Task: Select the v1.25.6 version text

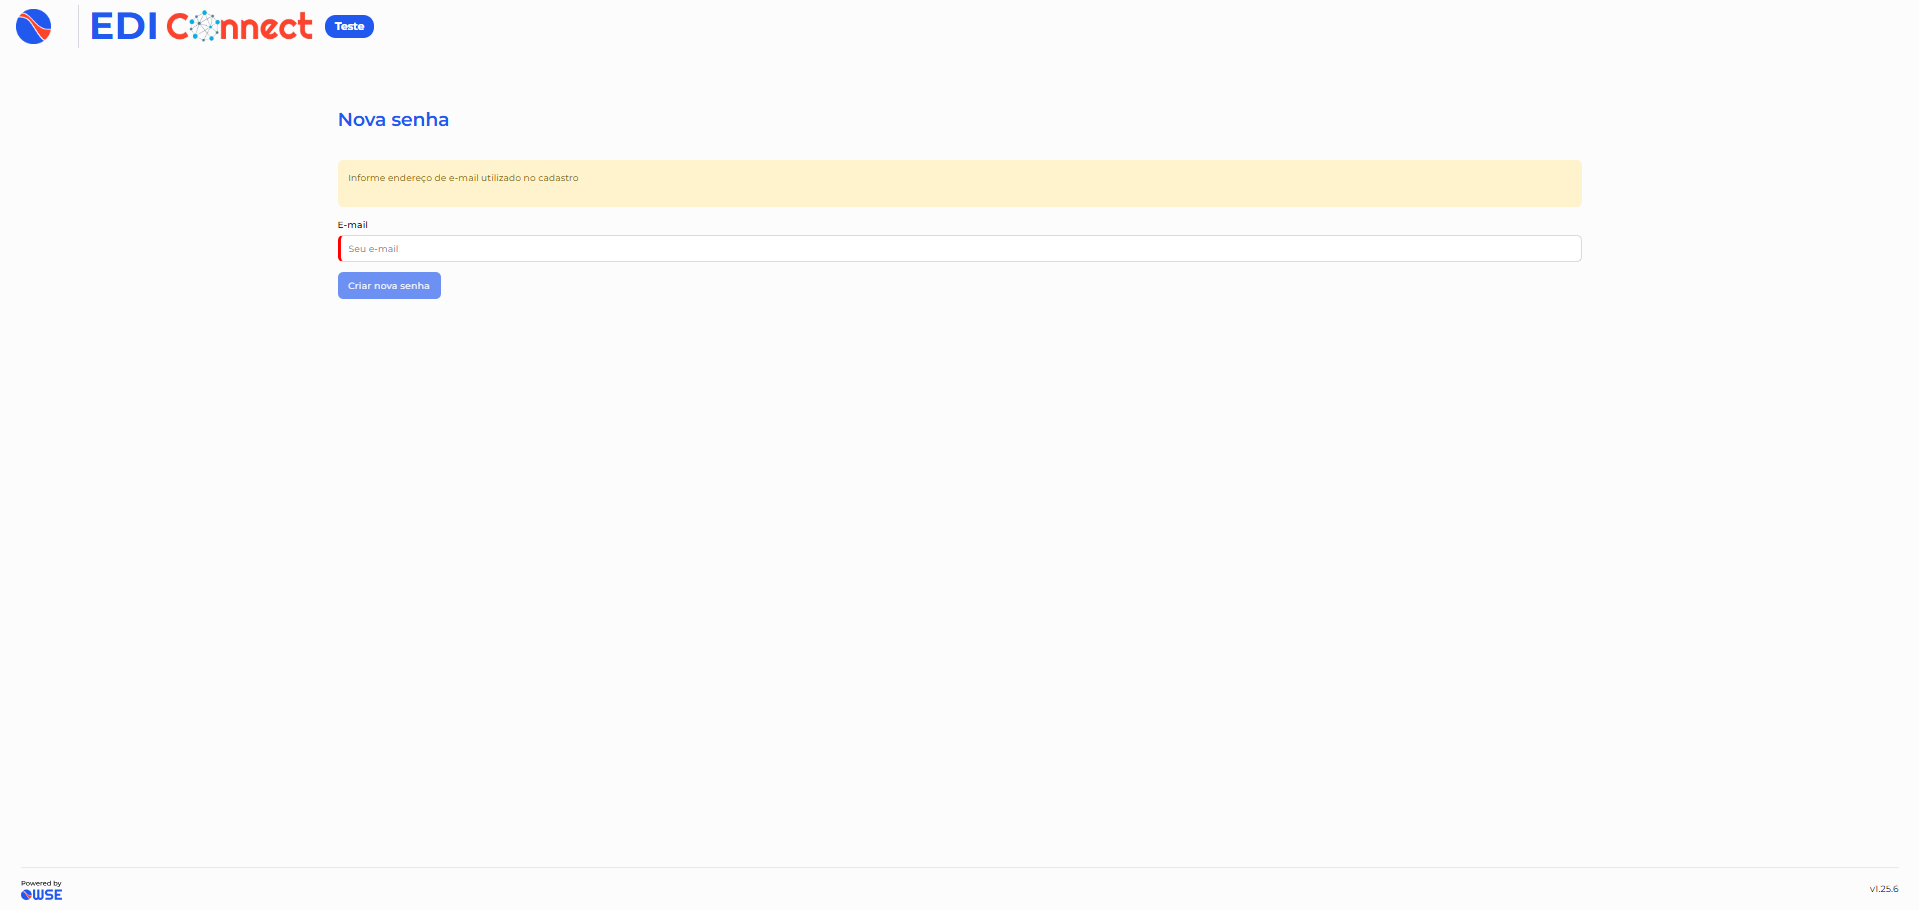Action: click(x=1884, y=889)
